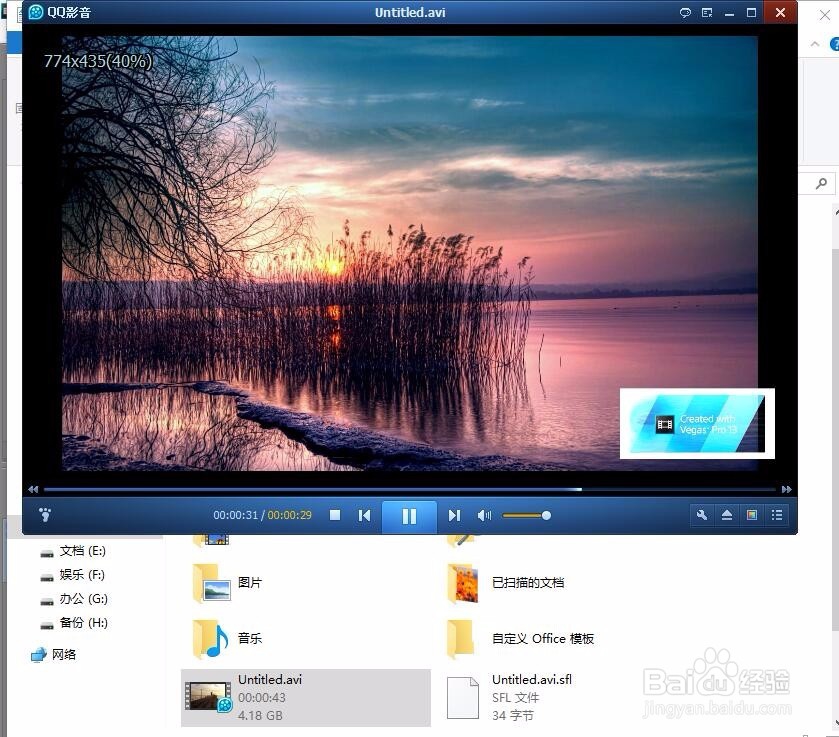The image size is (839, 737).
Task: Minimize the QQ影音 player window
Action: coord(729,12)
